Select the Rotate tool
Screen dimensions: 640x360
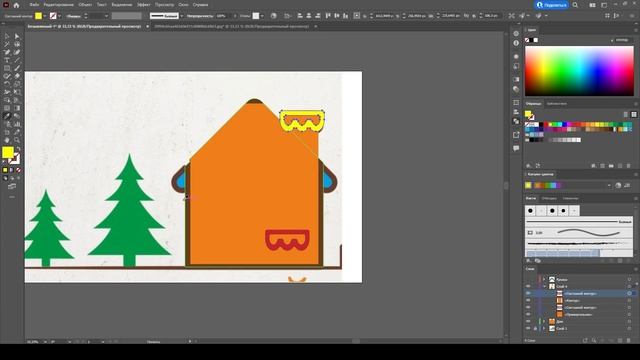7,84
